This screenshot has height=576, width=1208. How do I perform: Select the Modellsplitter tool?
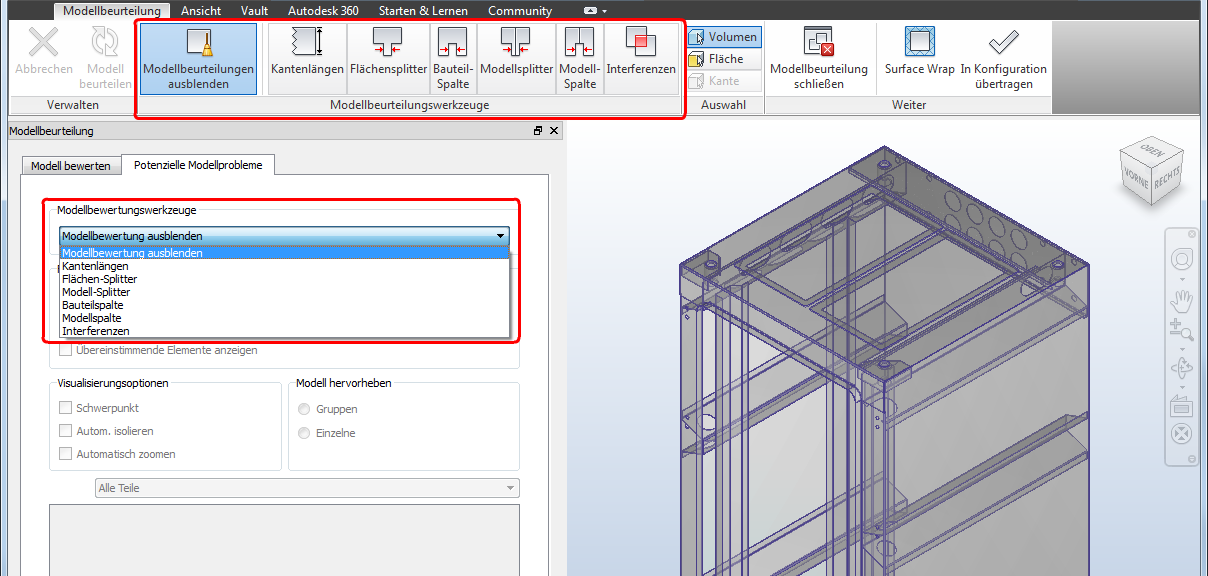click(x=516, y=58)
